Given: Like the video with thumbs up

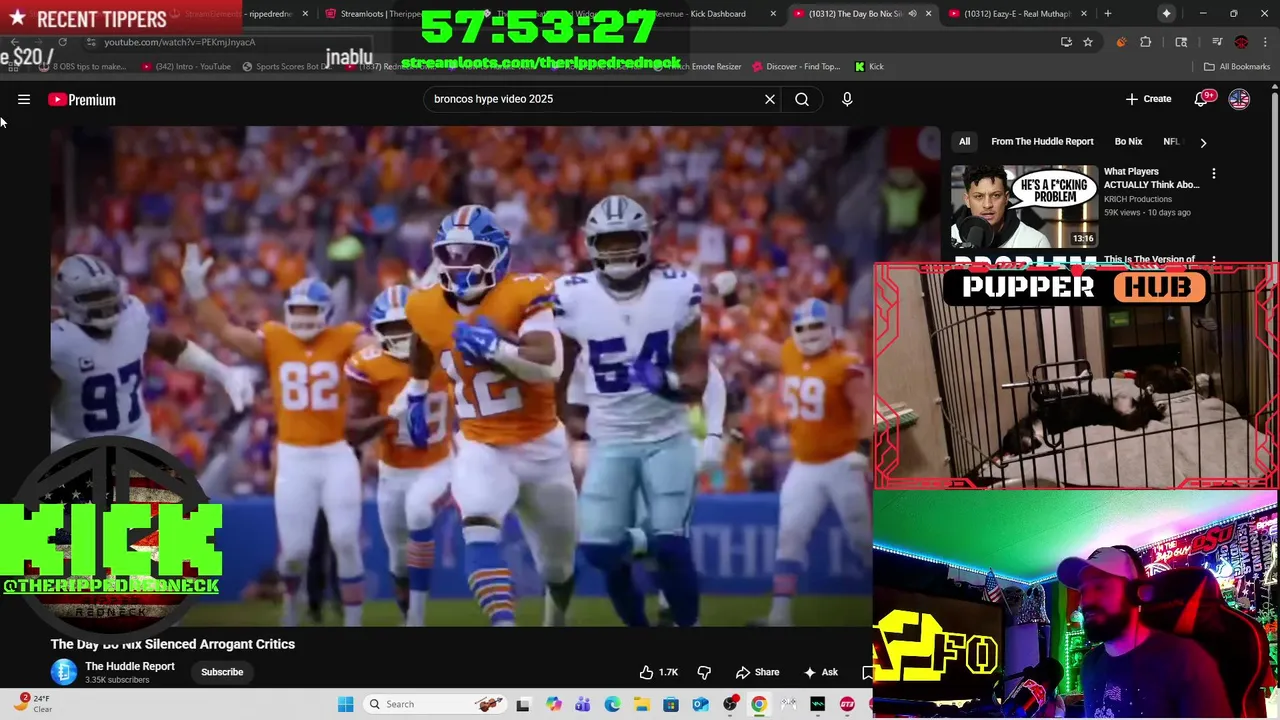Looking at the screenshot, I should tap(659, 672).
